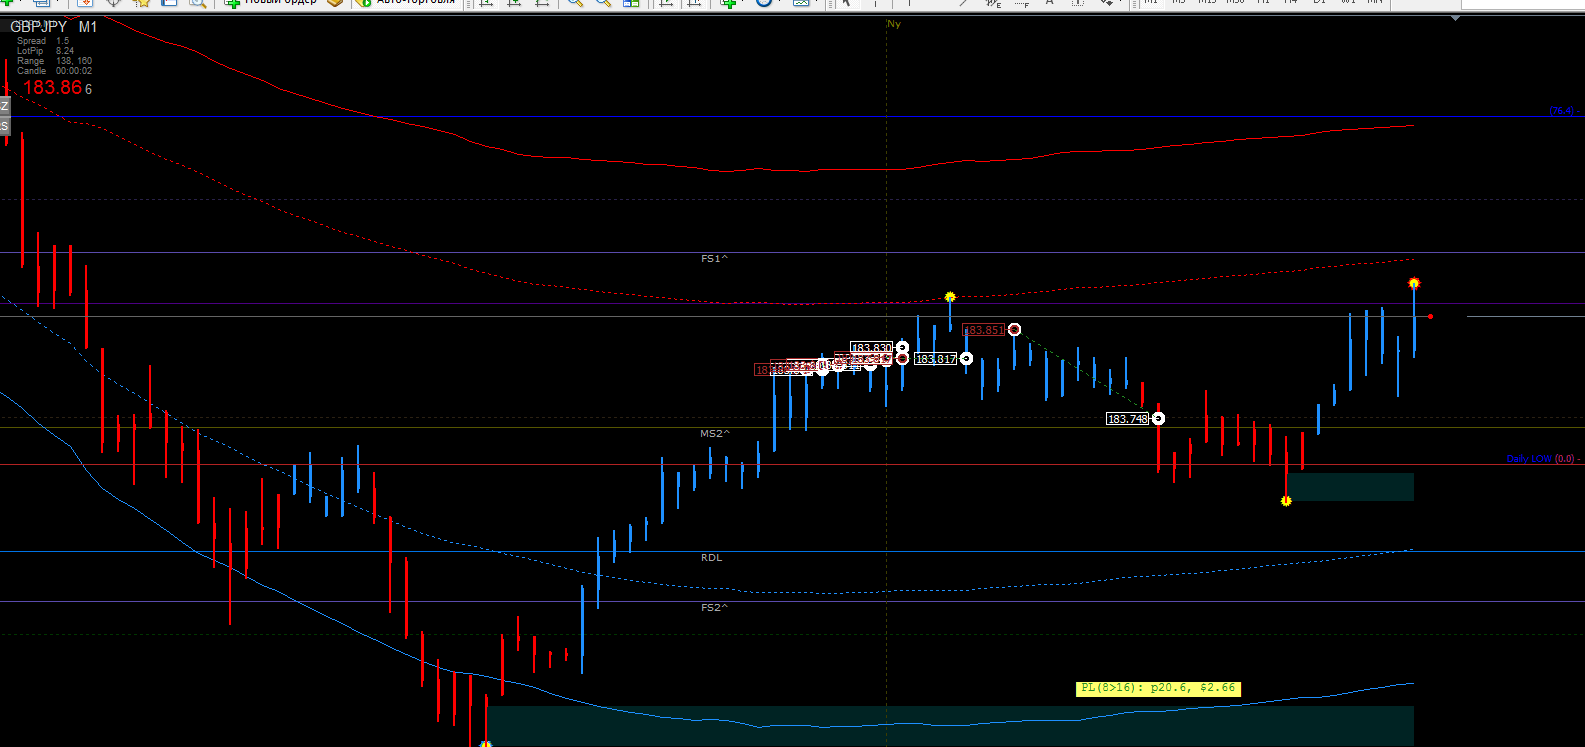Click the Ny session marker label
The height and width of the screenshot is (747, 1585).
pyautogui.click(x=894, y=24)
